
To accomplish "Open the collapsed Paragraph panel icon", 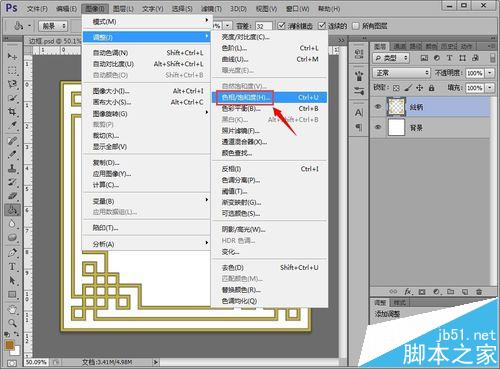I will coord(359,127).
